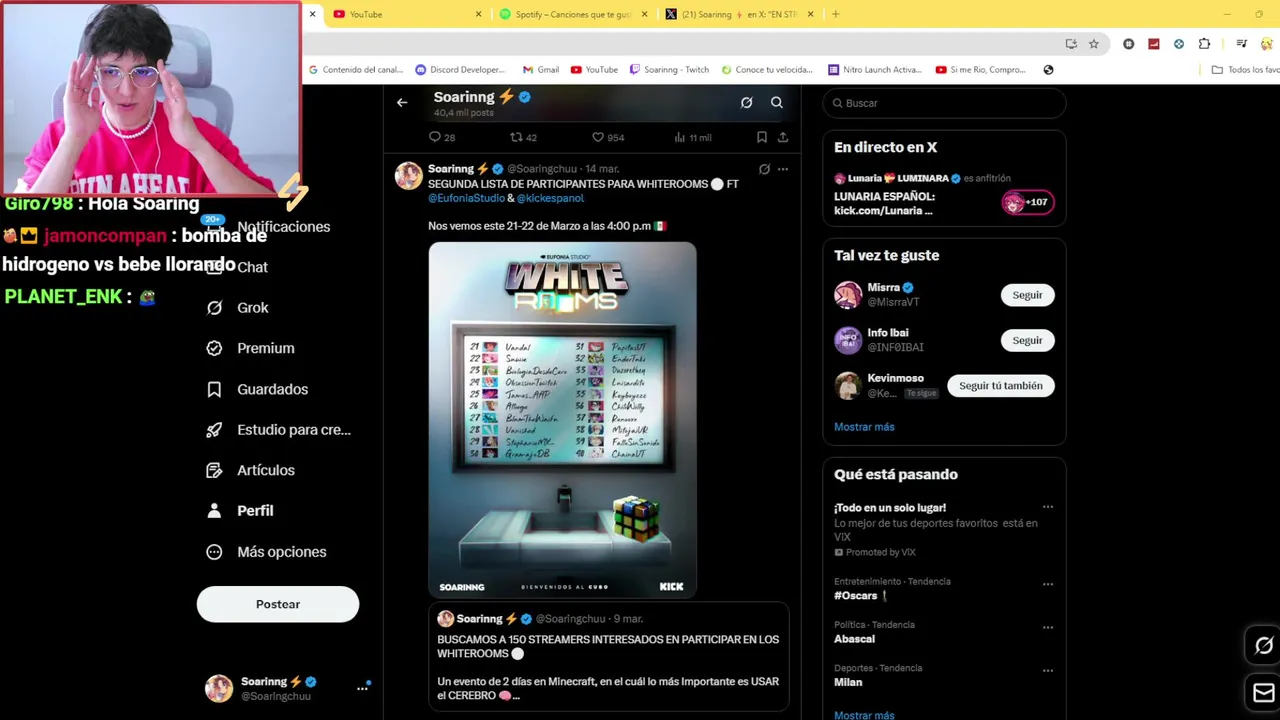Open the Gmail bookmark
This screenshot has width=1280, height=720.
(541, 70)
